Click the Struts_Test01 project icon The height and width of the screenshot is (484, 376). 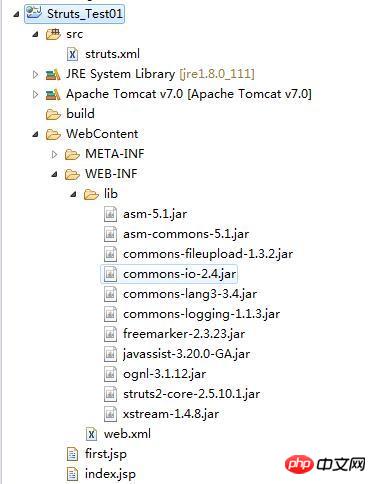[x=34, y=13]
